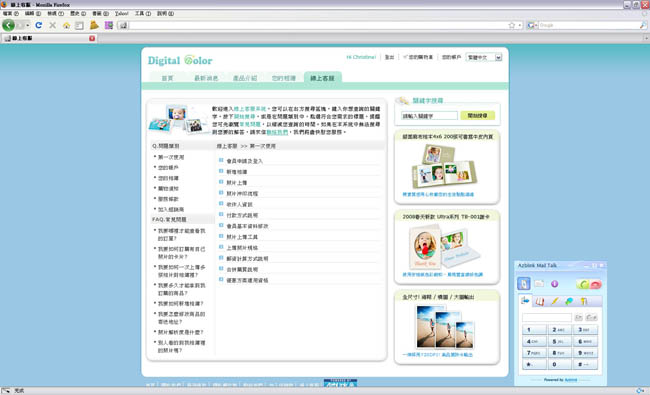
Task: Open the shopping cart link in header
Action: (x=418, y=57)
